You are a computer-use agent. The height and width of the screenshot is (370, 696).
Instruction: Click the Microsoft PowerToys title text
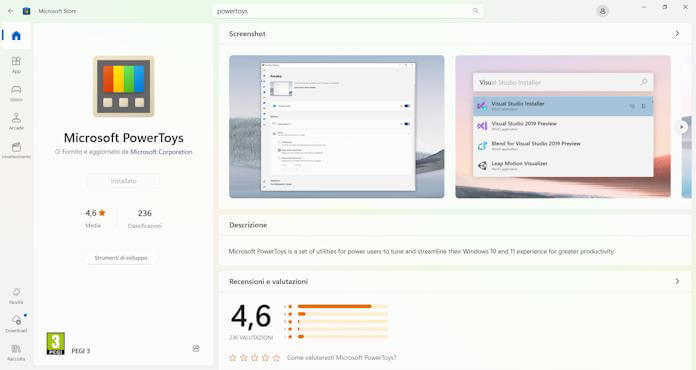coord(123,138)
